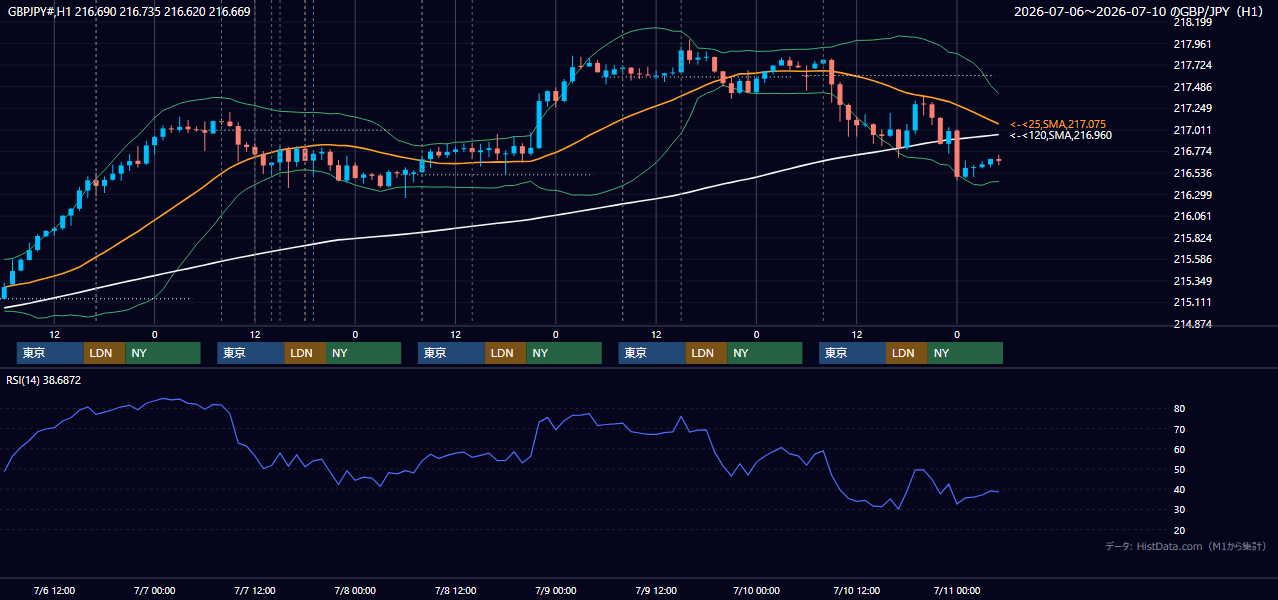Click the NY session box ending 7/7 morning
The image size is (1278, 600).
[163, 353]
